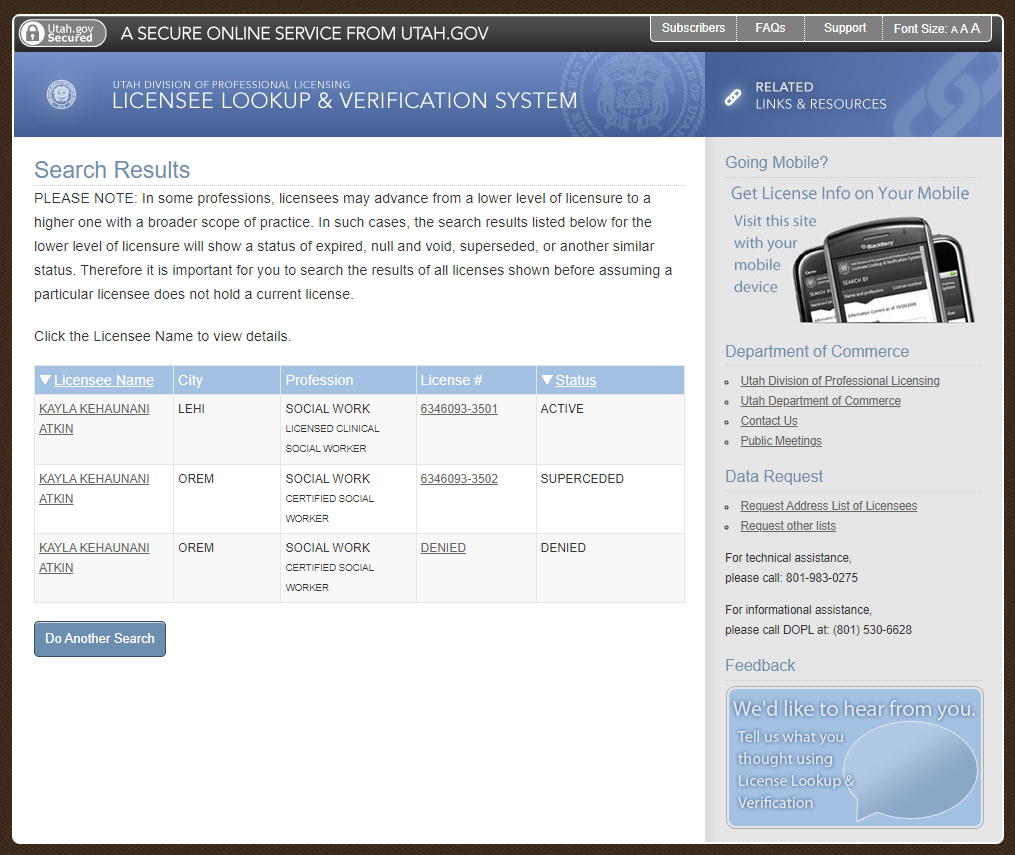
Task: Open the Subscribers menu item
Action: 693,28
